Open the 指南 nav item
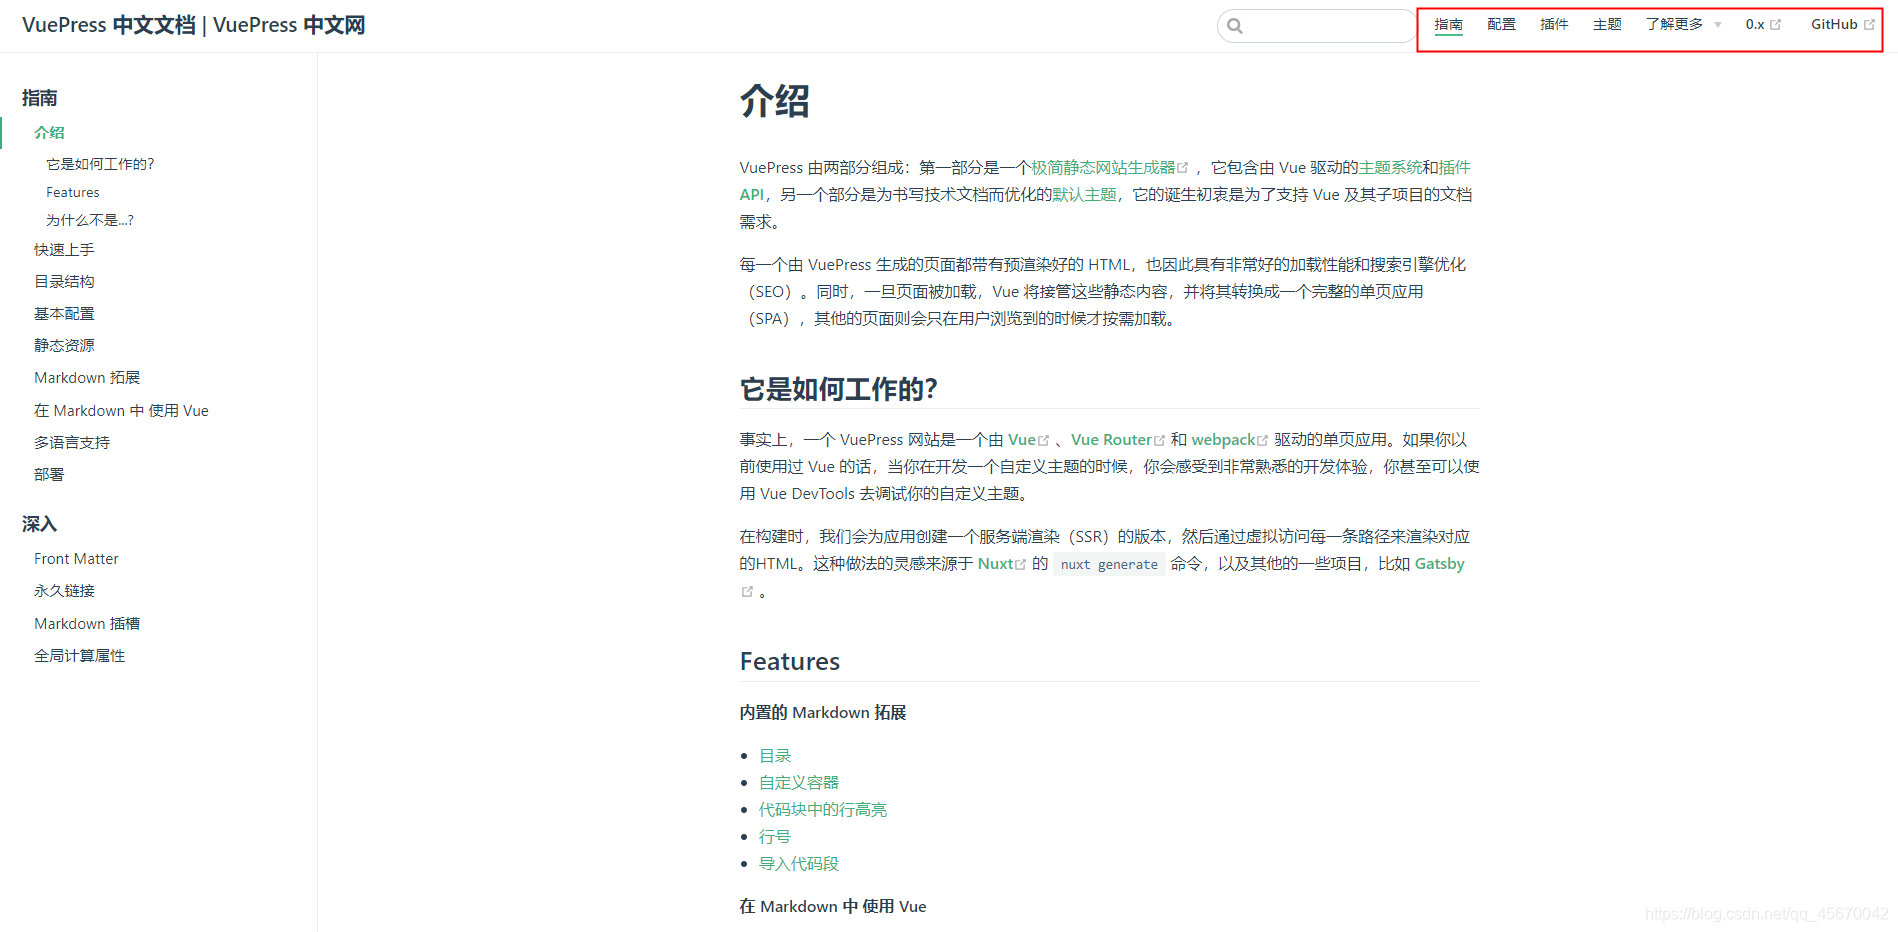1898x932 pixels. coord(1448,25)
